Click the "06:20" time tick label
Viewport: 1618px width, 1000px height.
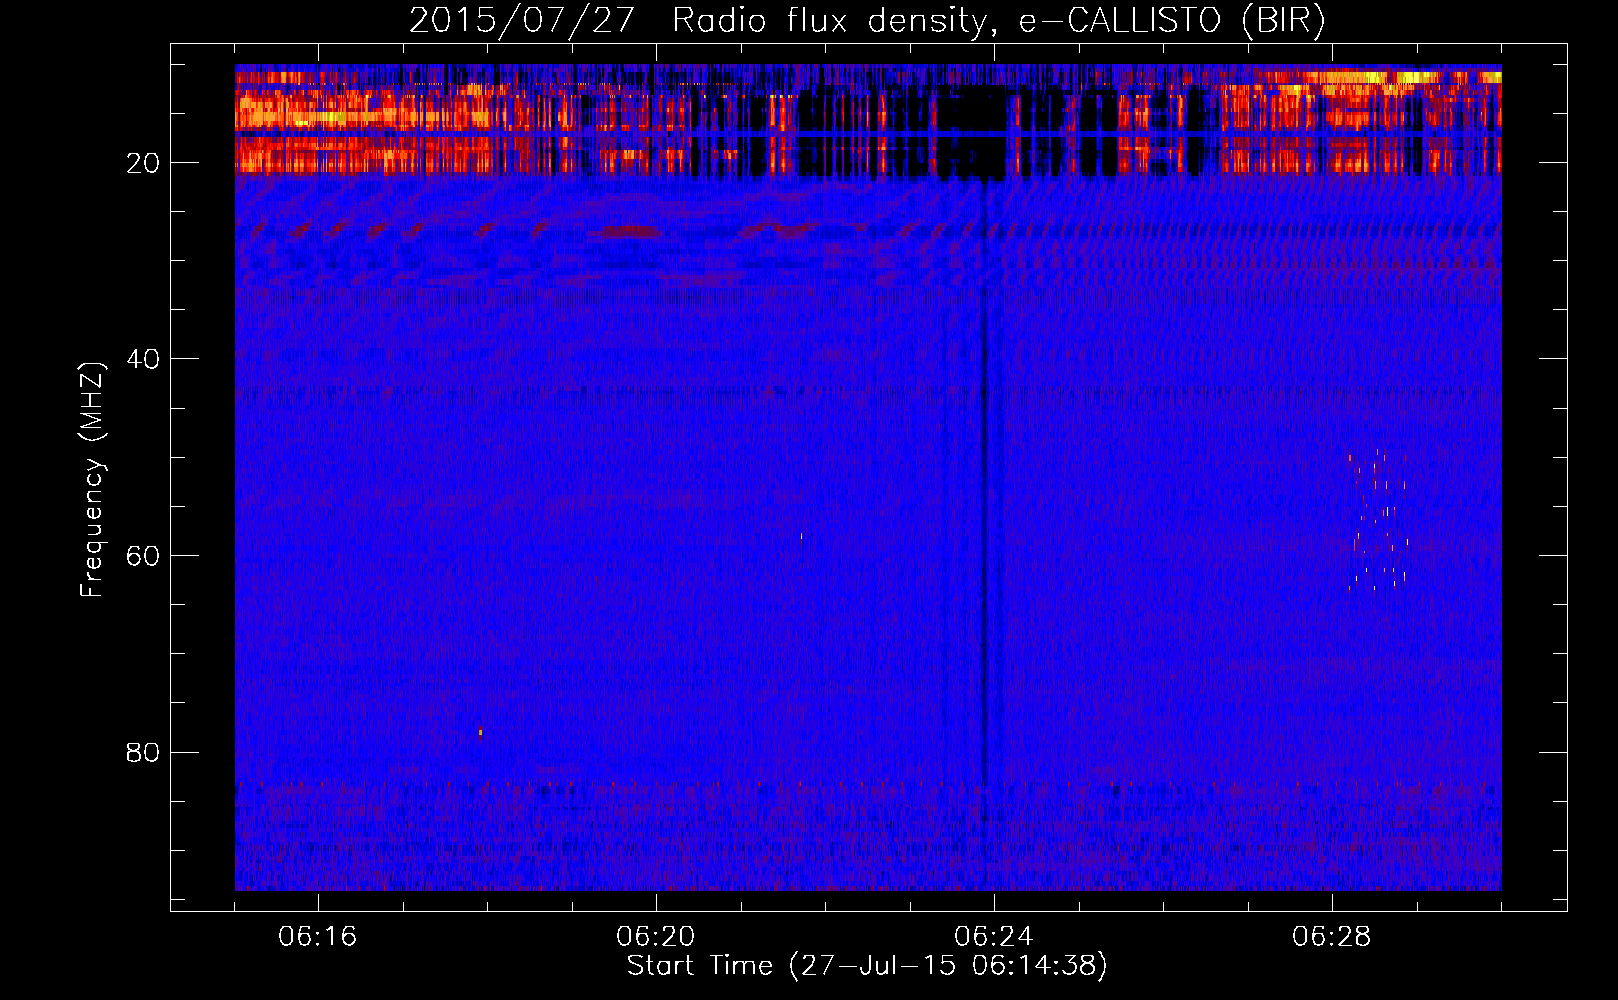656,937
